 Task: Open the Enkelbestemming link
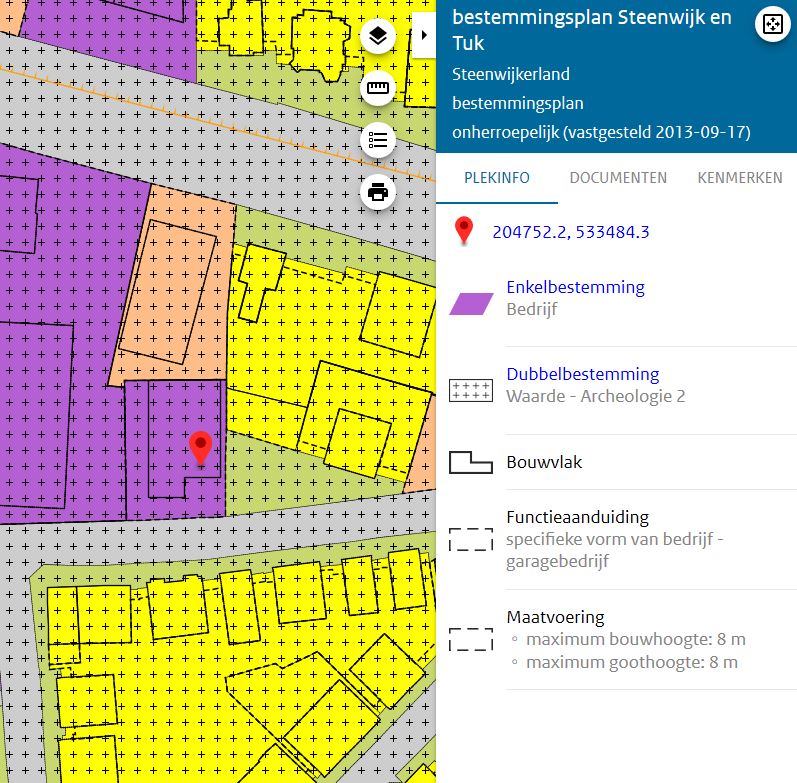tap(575, 287)
